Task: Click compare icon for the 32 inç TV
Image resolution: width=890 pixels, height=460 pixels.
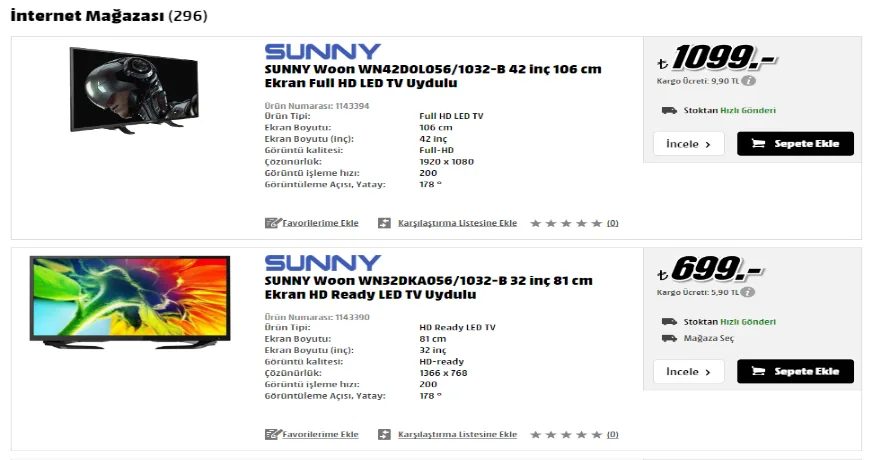Action: (384, 434)
